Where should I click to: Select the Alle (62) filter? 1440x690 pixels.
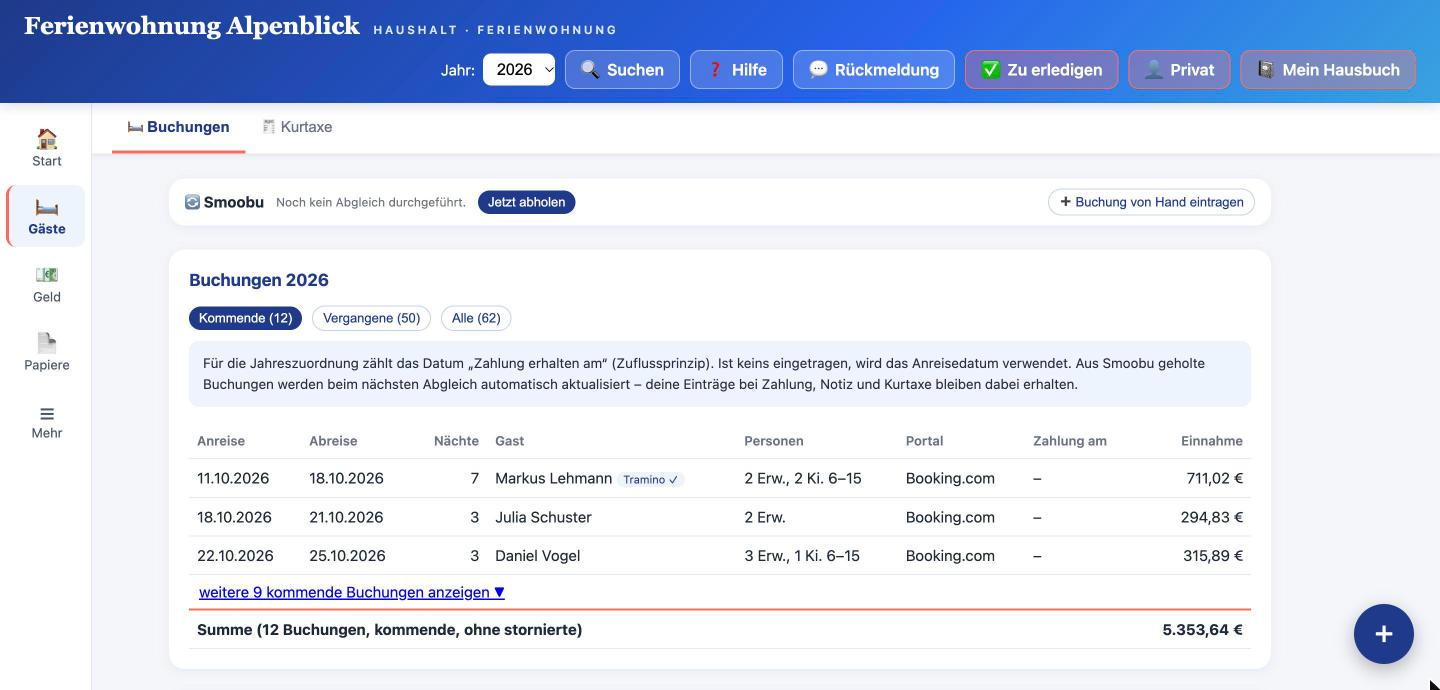(x=476, y=318)
